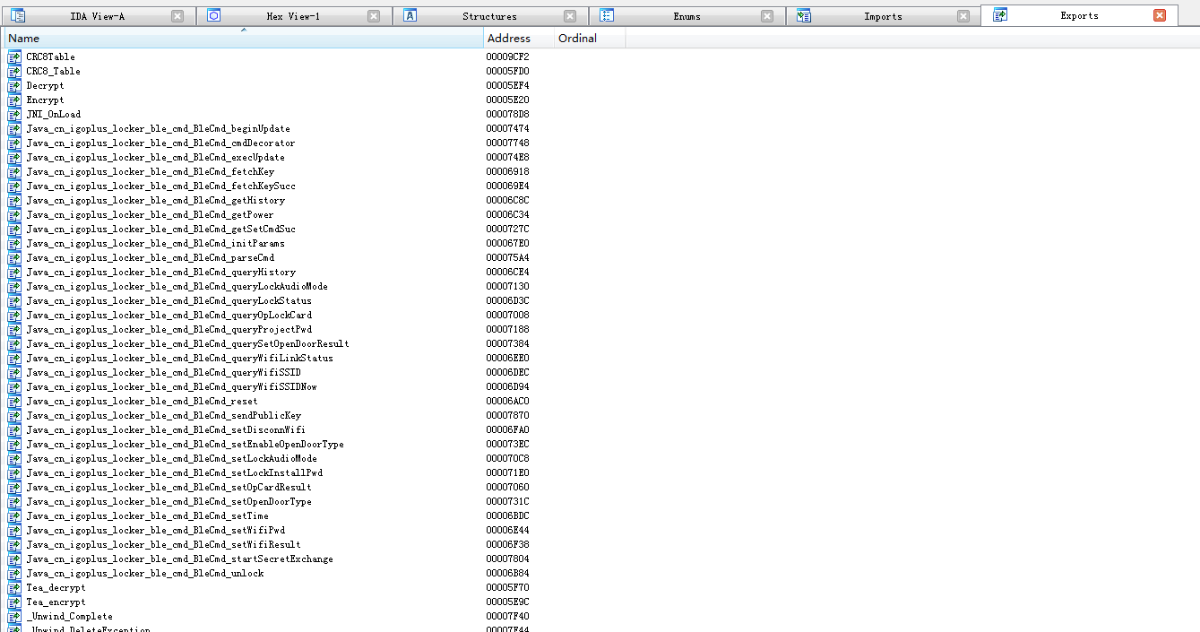Select the BleCmd_queryWifiLinkStatus export
1200x632 pixels.
(180, 358)
